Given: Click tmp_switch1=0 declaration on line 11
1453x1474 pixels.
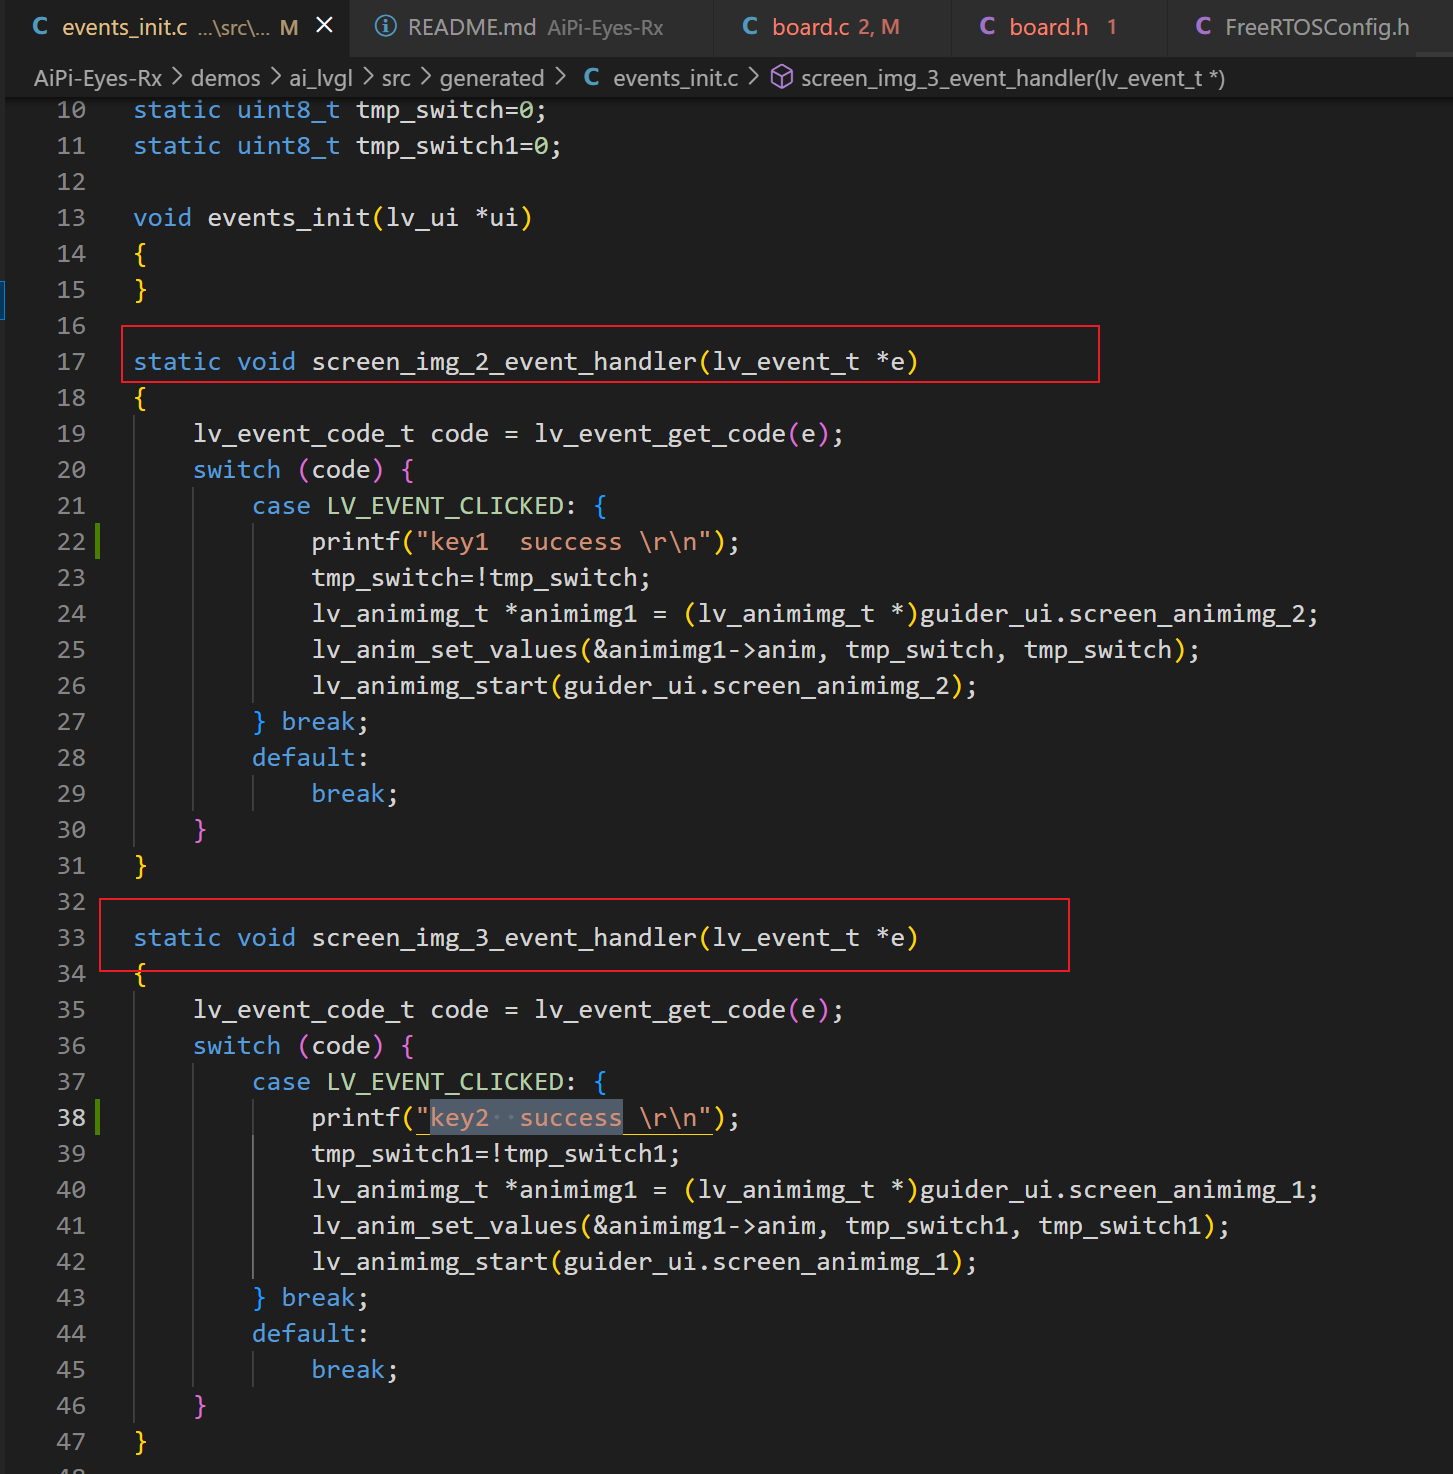Looking at the screenshot, I should click(x=459, y=146).
